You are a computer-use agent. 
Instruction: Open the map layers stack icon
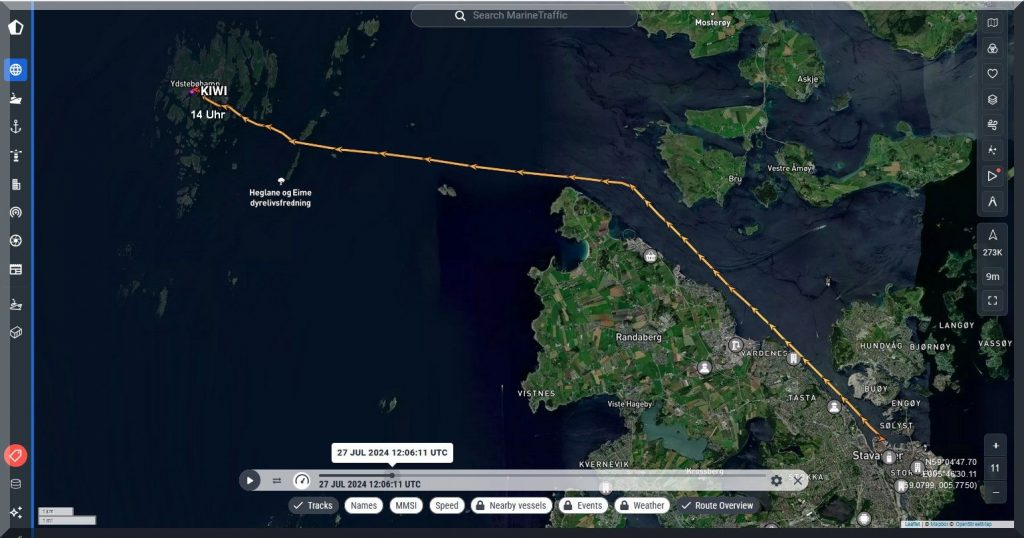992,99
